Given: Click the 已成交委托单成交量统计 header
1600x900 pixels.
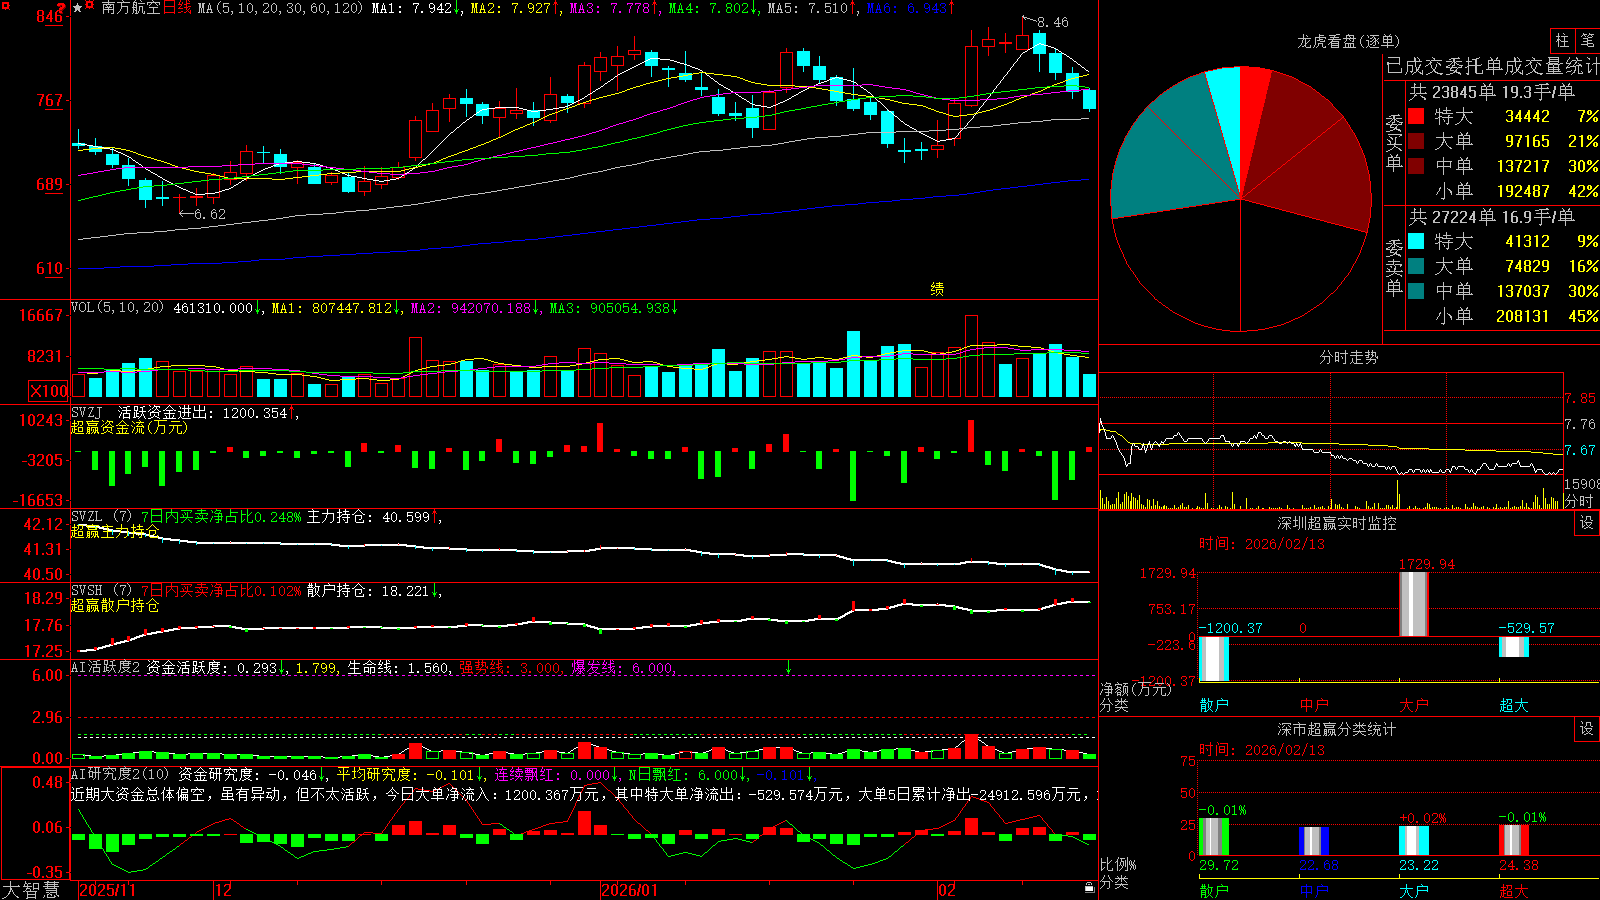Looking at the screenshot, I should tap(1492, 66).
